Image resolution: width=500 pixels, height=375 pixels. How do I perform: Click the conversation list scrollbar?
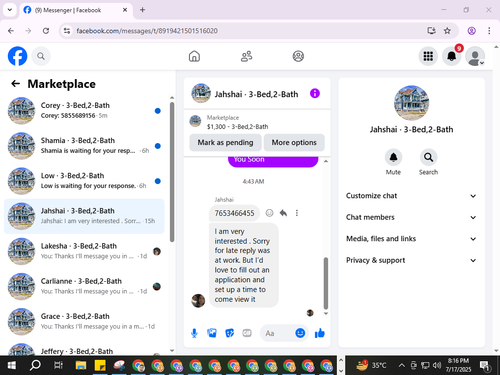[172, 172]
